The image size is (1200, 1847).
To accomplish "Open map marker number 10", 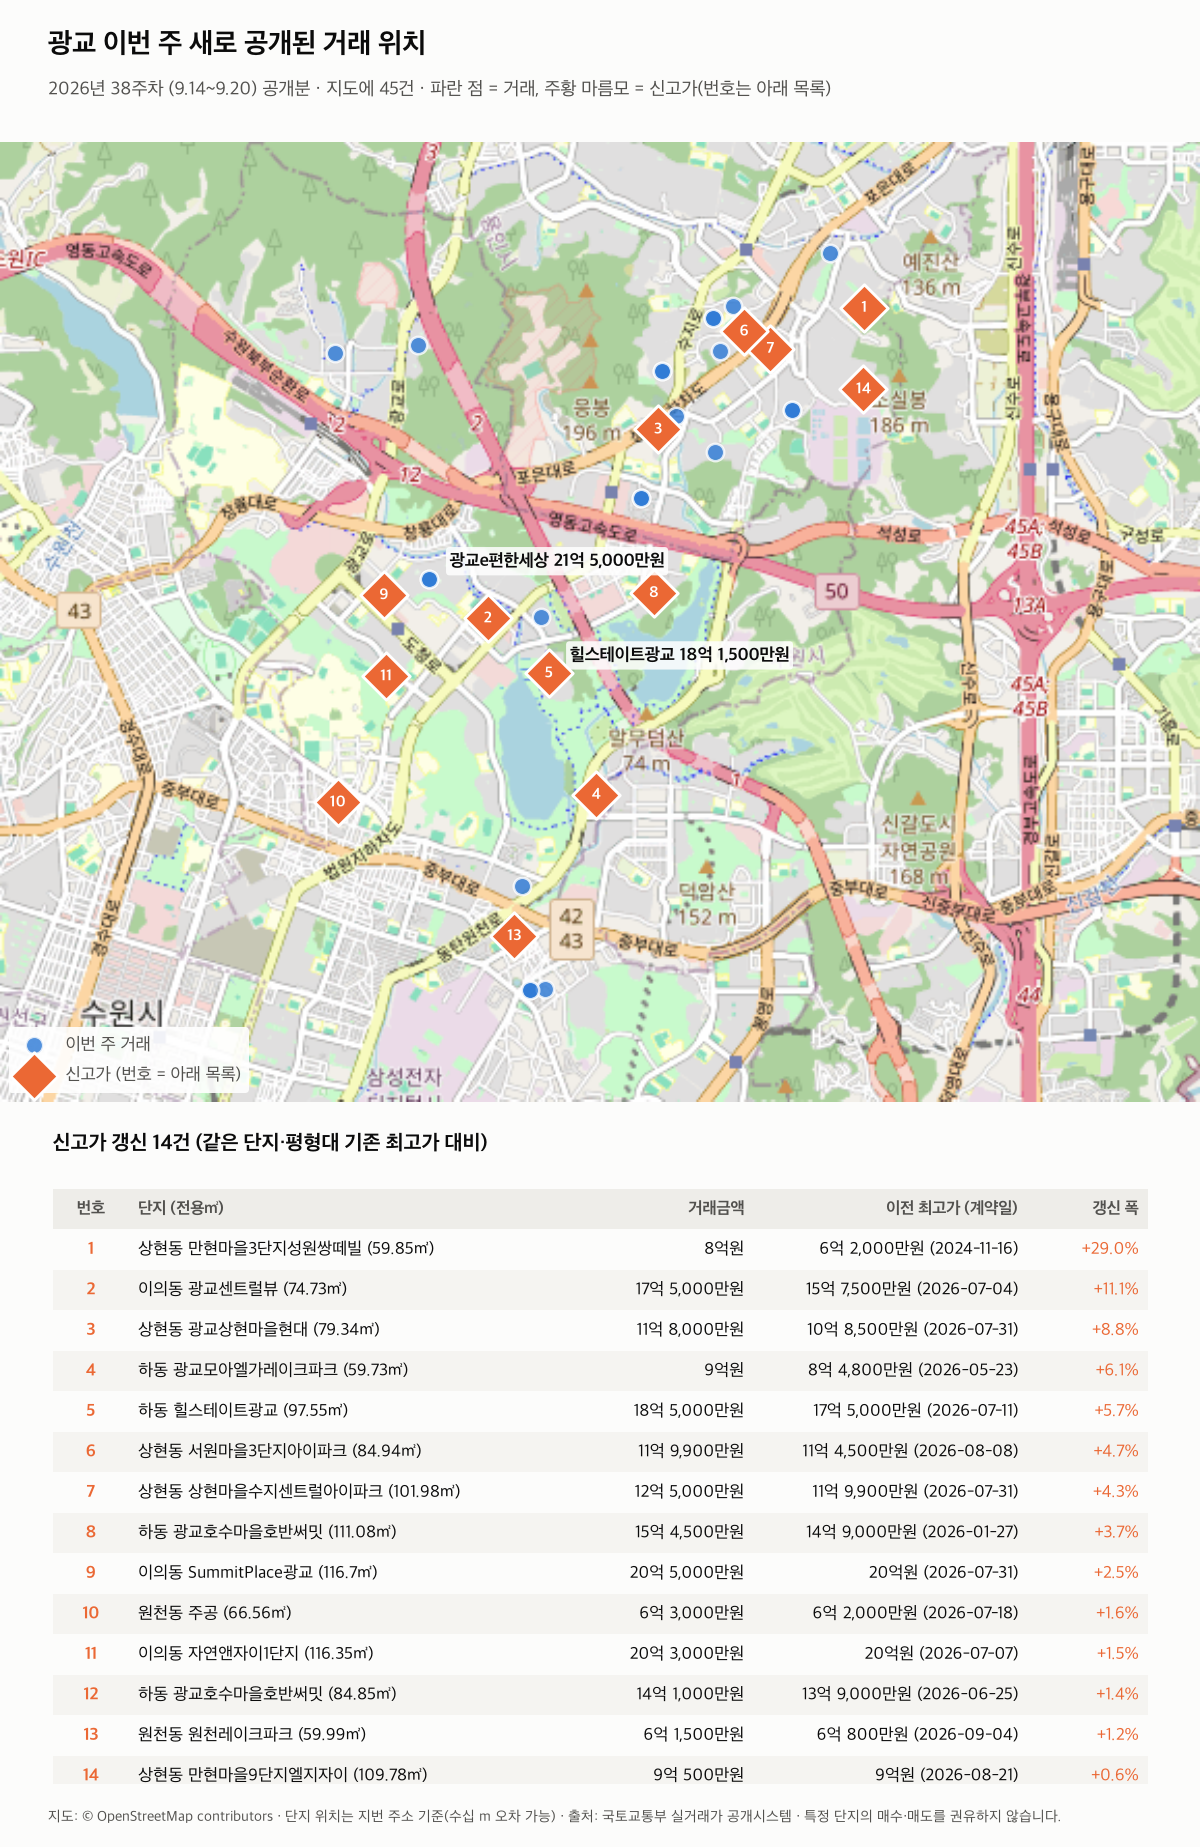I will click(x=338, y=801).
